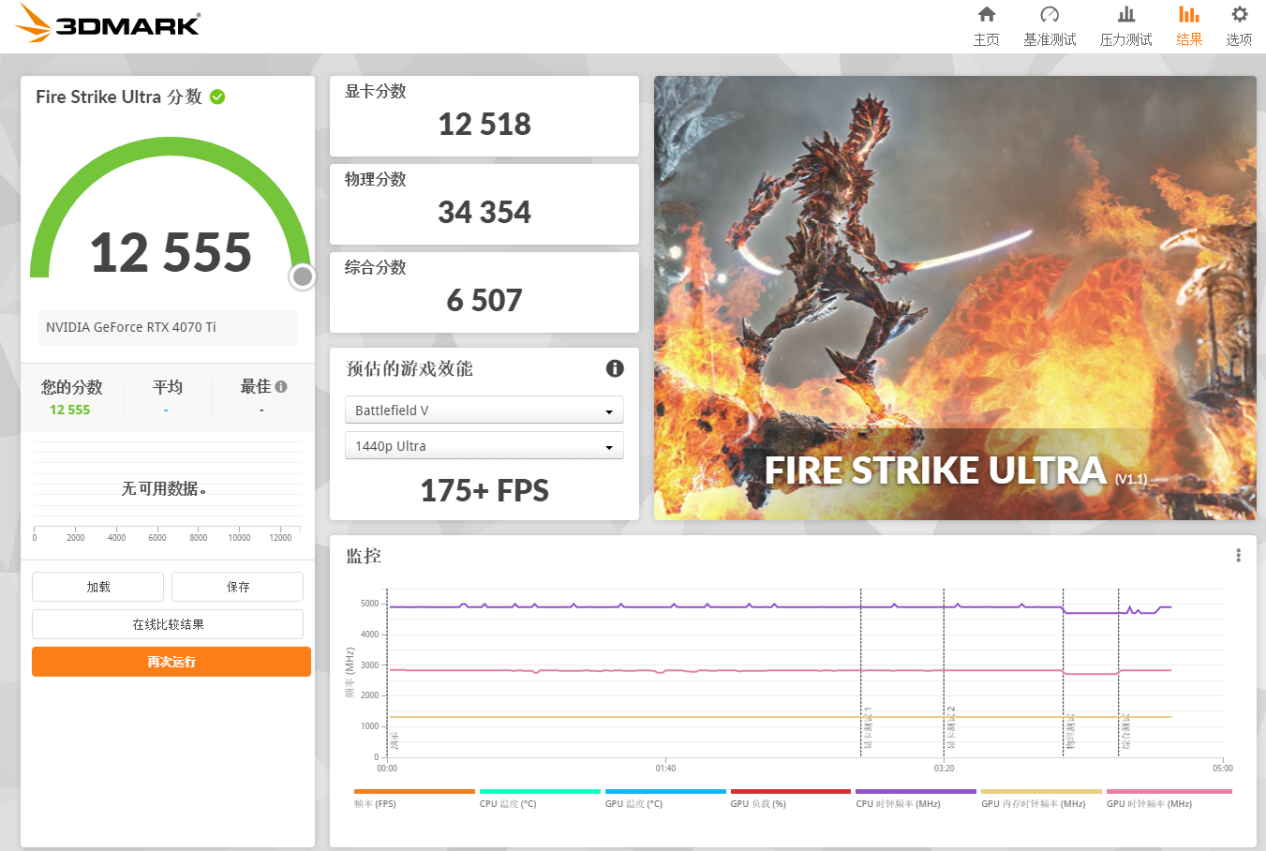
Task: Click info icon beside 预估的游戏效能
Action: click(615, 368)
